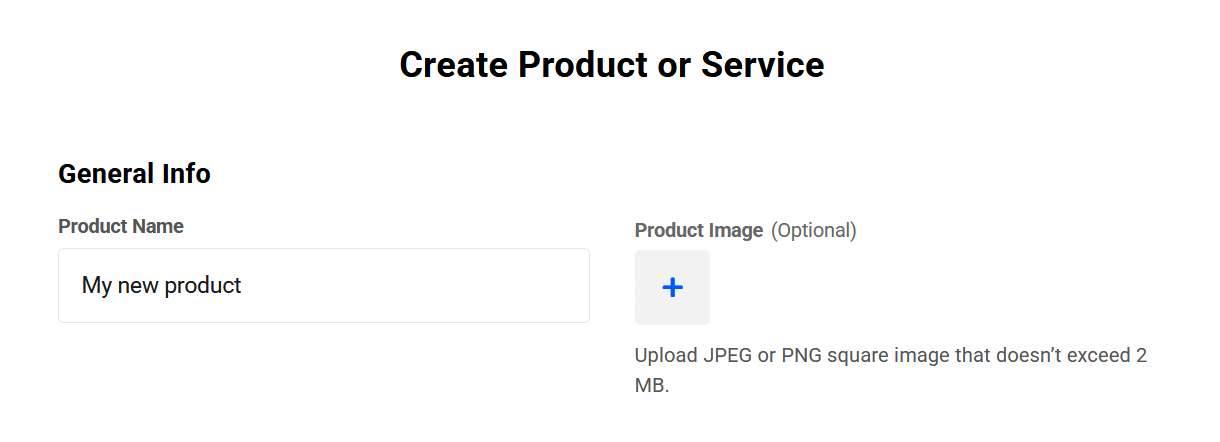Click "MB." on the hint's second line

pos(652,385)
